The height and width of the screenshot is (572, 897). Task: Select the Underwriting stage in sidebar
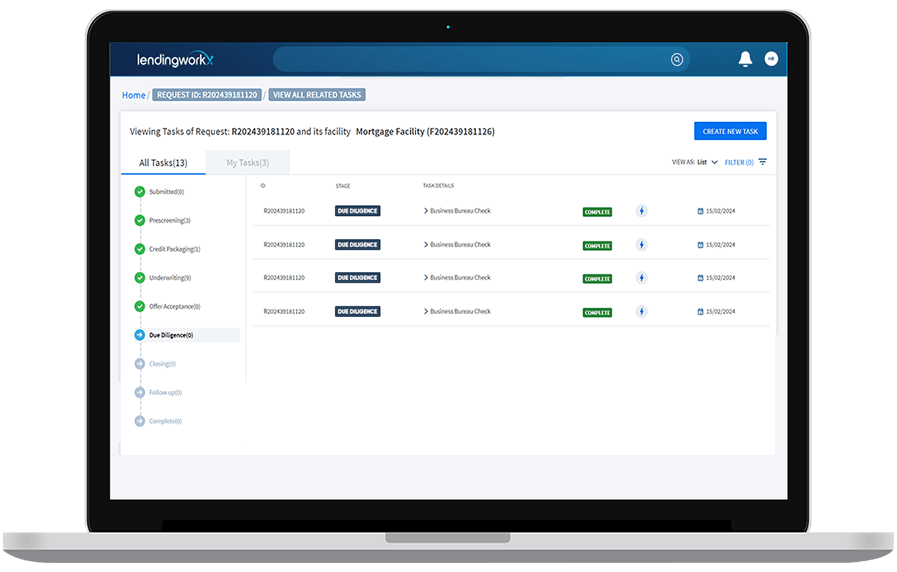[x=169, y=278]
